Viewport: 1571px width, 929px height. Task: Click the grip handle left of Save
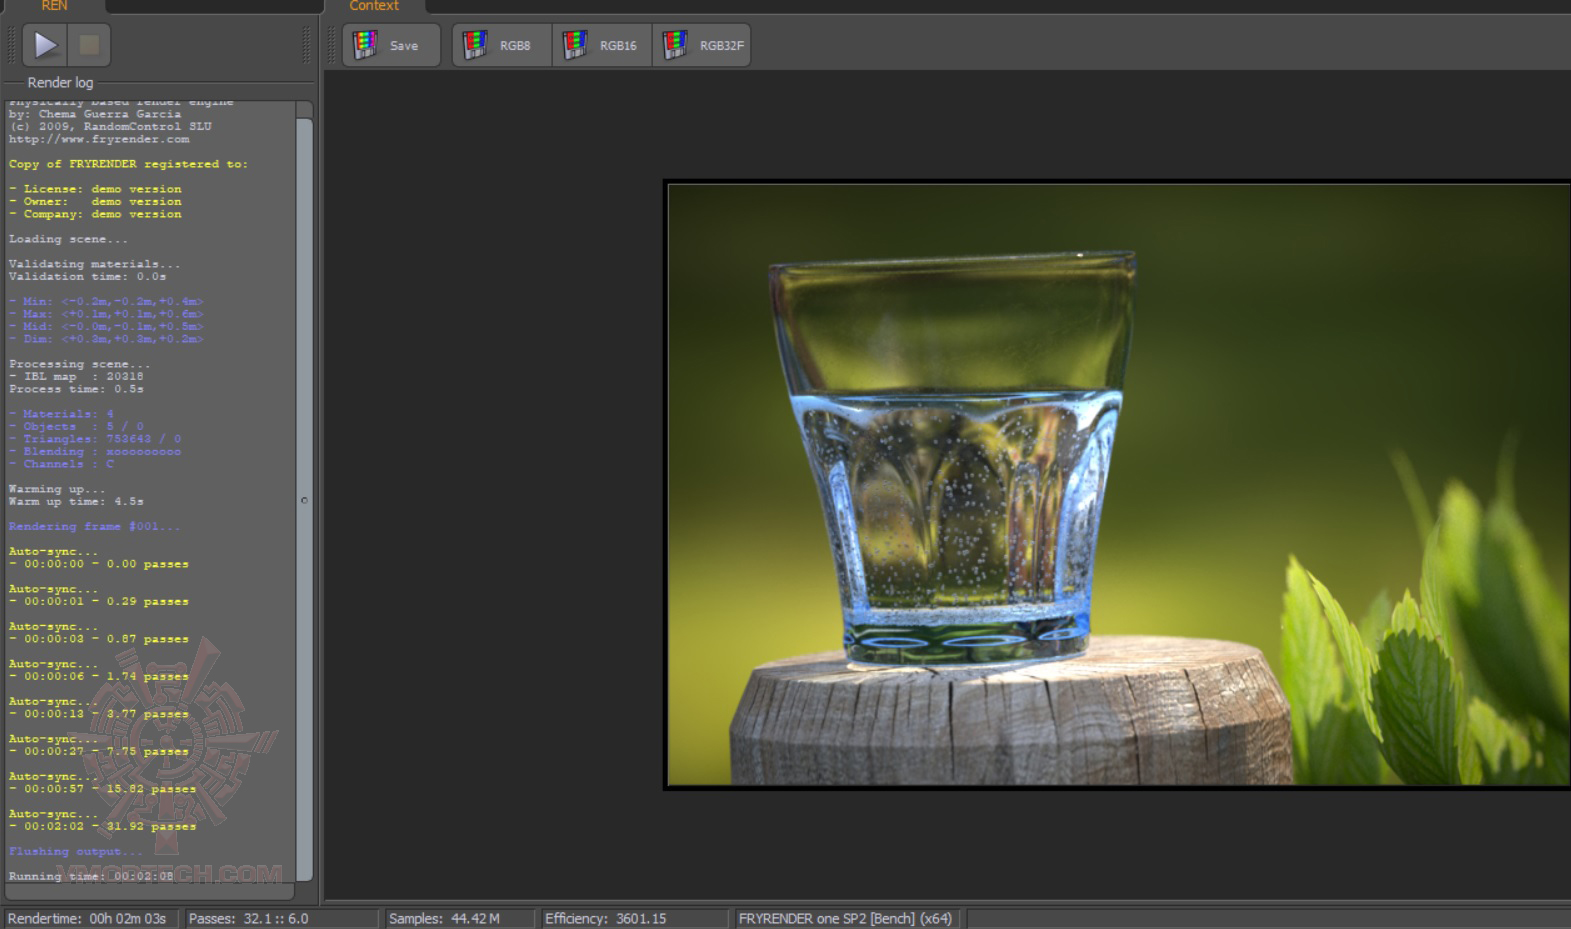click(333, 45)
